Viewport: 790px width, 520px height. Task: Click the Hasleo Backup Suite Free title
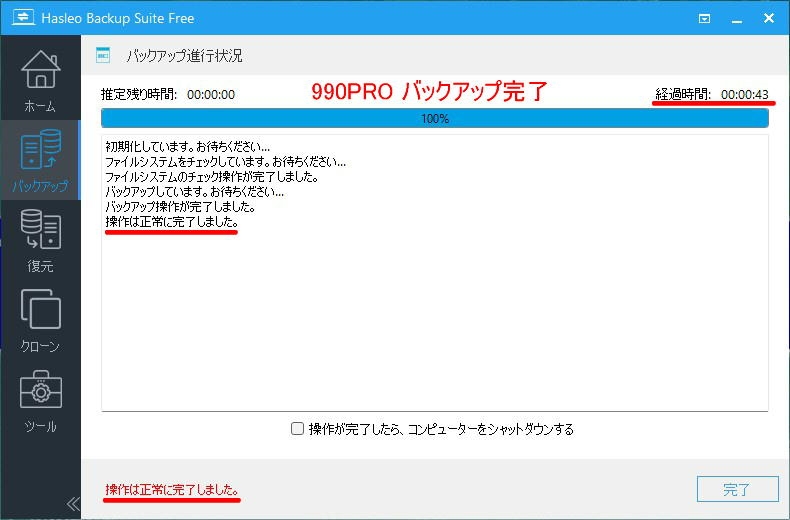click(x=117, y=18)
